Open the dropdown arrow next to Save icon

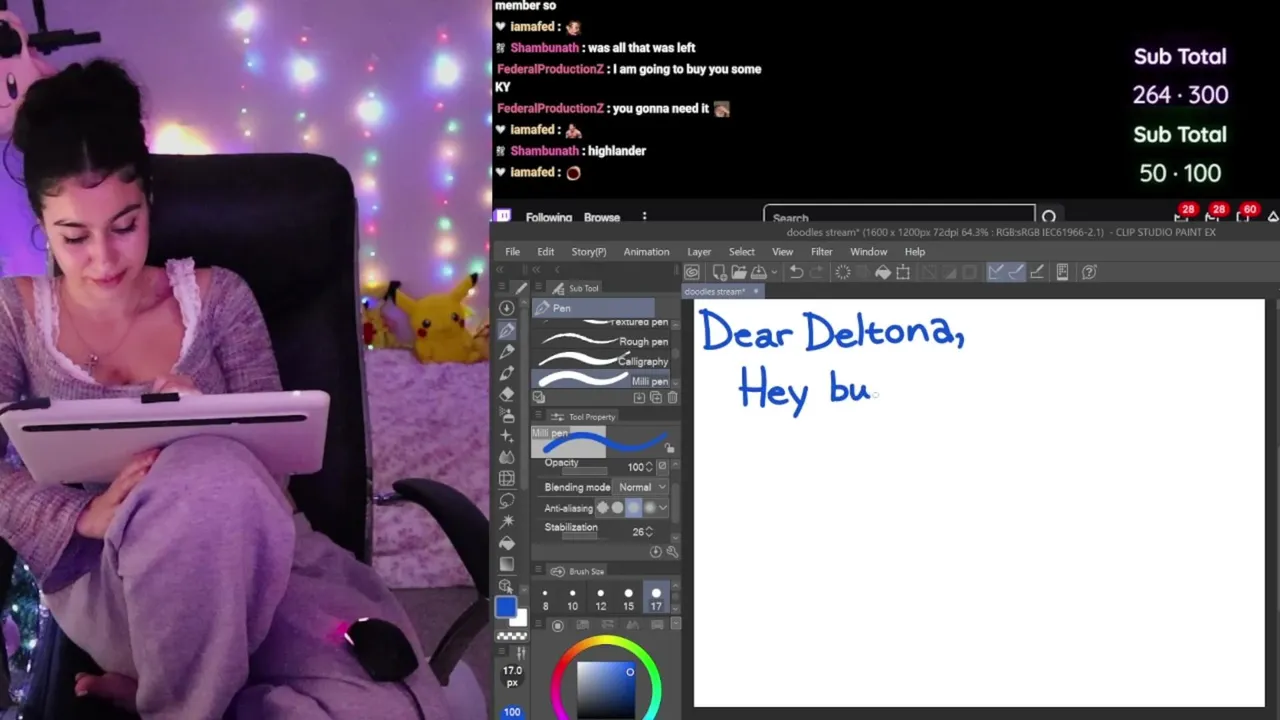[775, 272]
